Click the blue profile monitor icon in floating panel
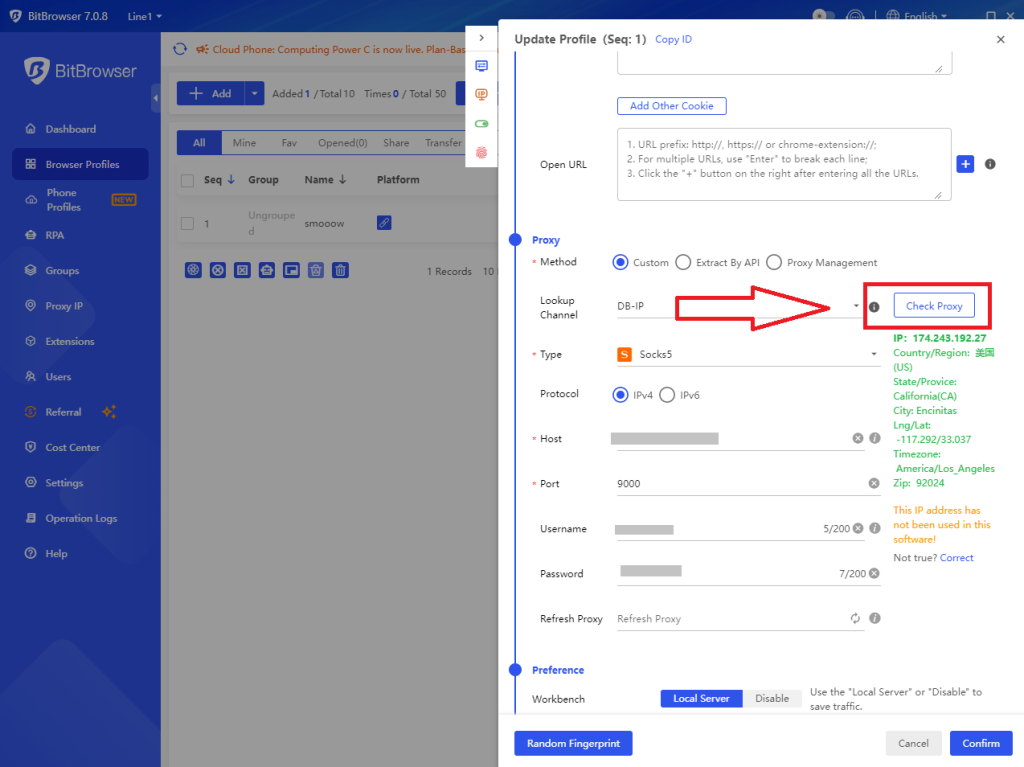The height and width of the screenshot is (767, 1024). pyautogui.click(x=482, y=64)
